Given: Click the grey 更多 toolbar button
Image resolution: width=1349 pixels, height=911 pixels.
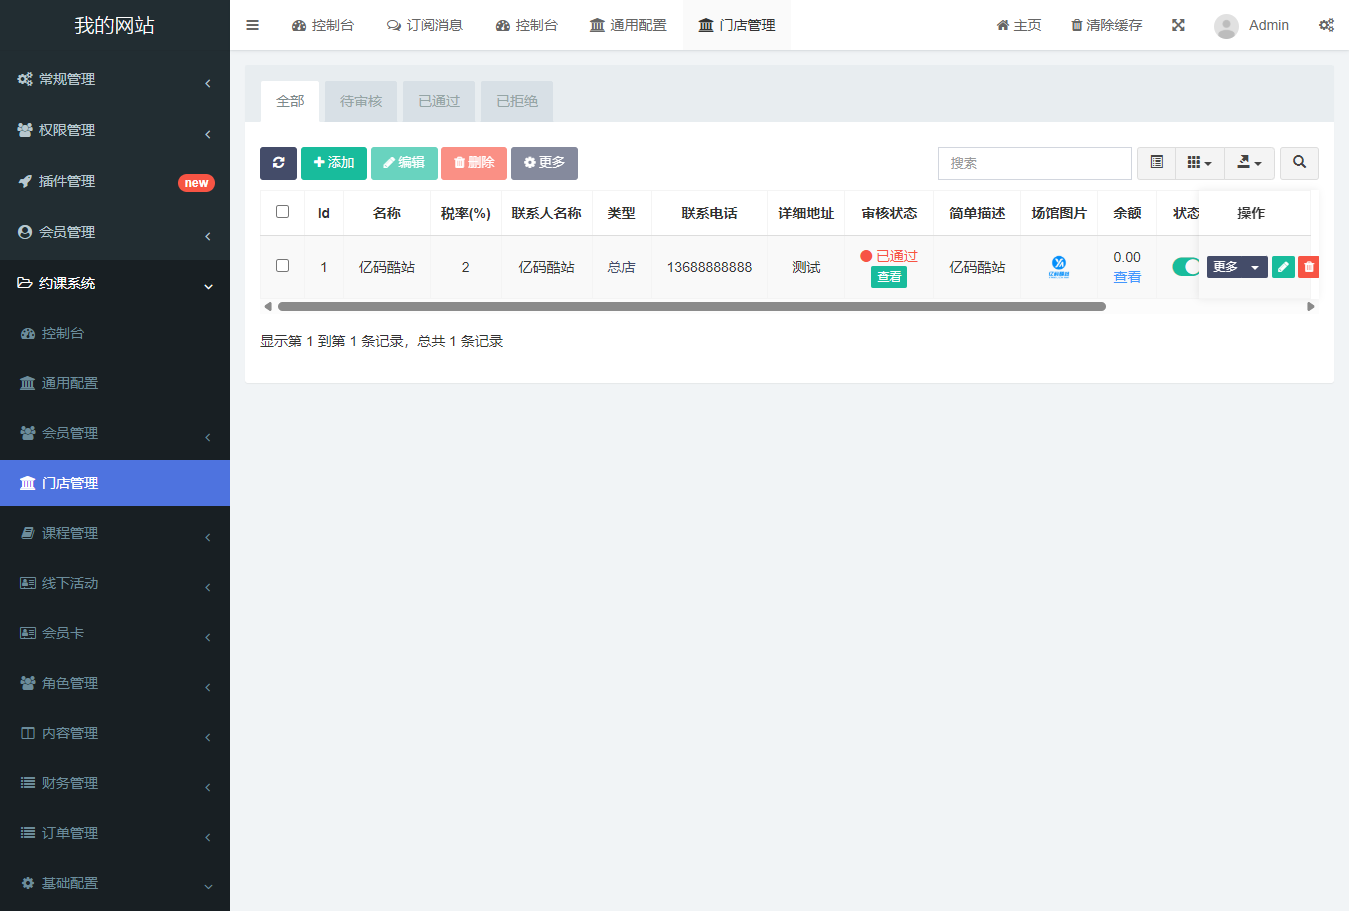Looking at the screenshot, I should pyautogui.click(x=544, y=163).
